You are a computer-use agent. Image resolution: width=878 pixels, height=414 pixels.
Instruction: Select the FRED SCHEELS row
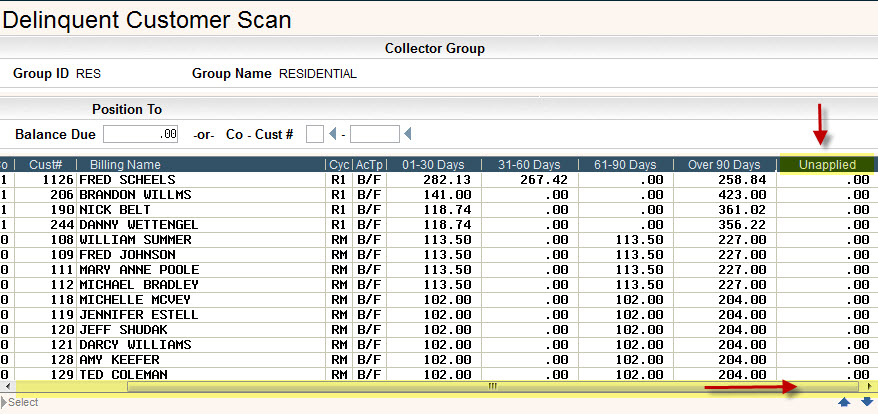coord(437,180)
